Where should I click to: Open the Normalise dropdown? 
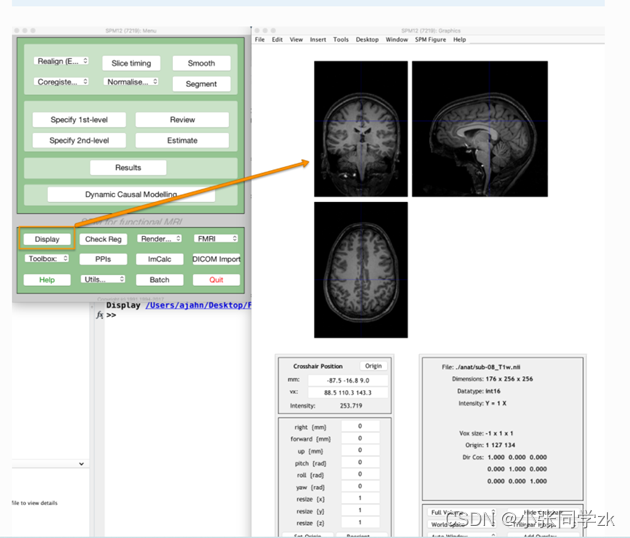131,82
